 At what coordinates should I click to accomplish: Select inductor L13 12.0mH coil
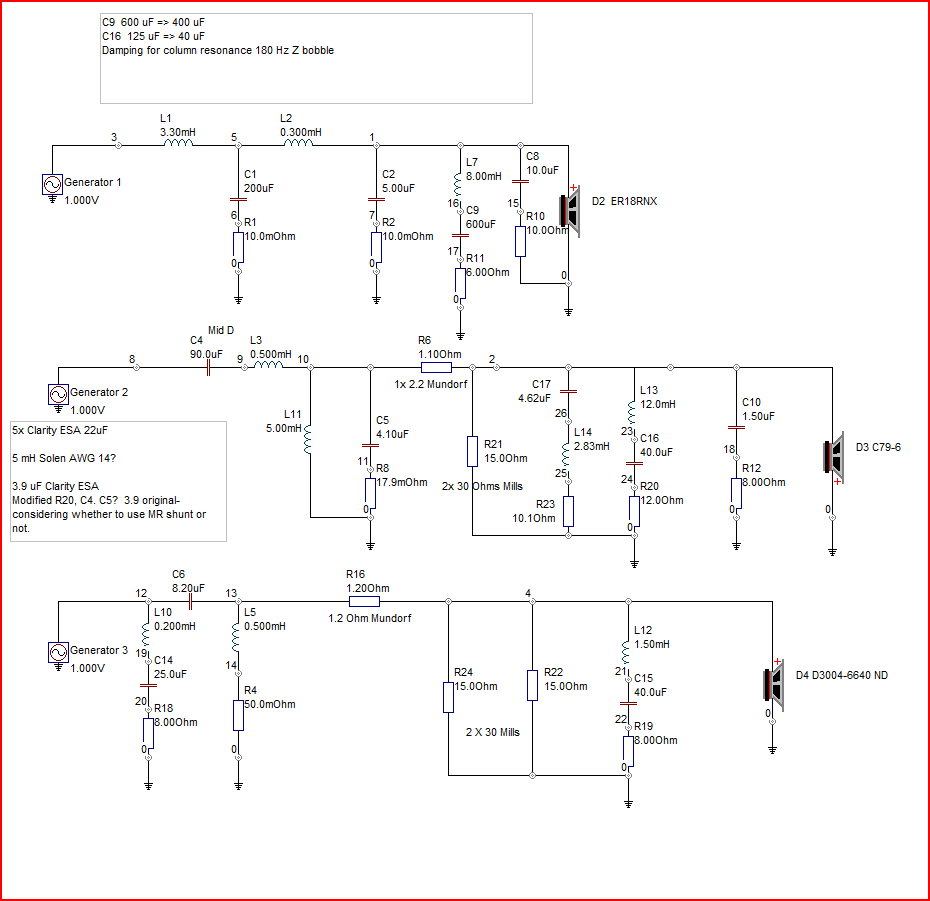[632, 412]
